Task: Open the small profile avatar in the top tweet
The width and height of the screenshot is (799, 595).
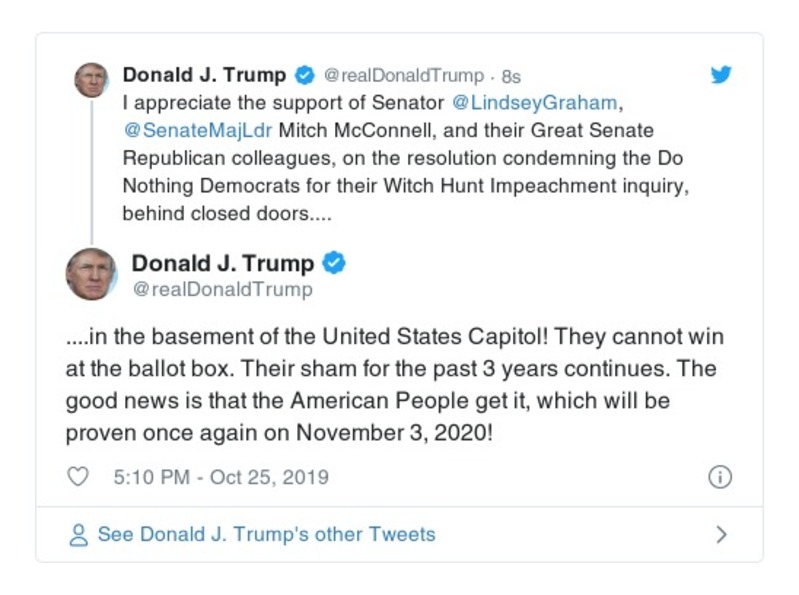Action: [x=91, y=80]
